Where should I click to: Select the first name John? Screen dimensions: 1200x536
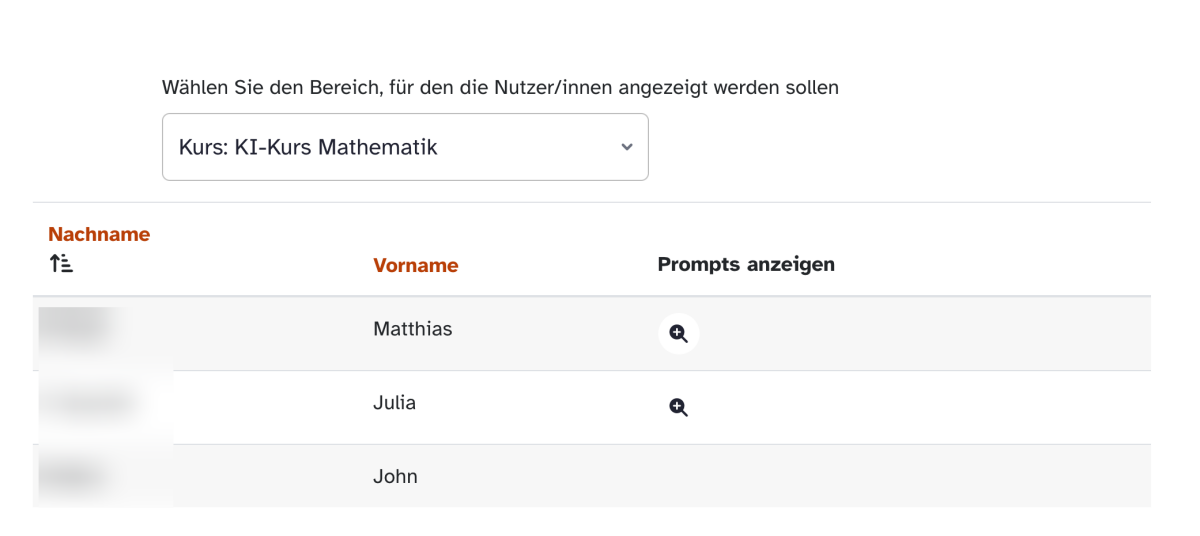(x=395, y=477)
